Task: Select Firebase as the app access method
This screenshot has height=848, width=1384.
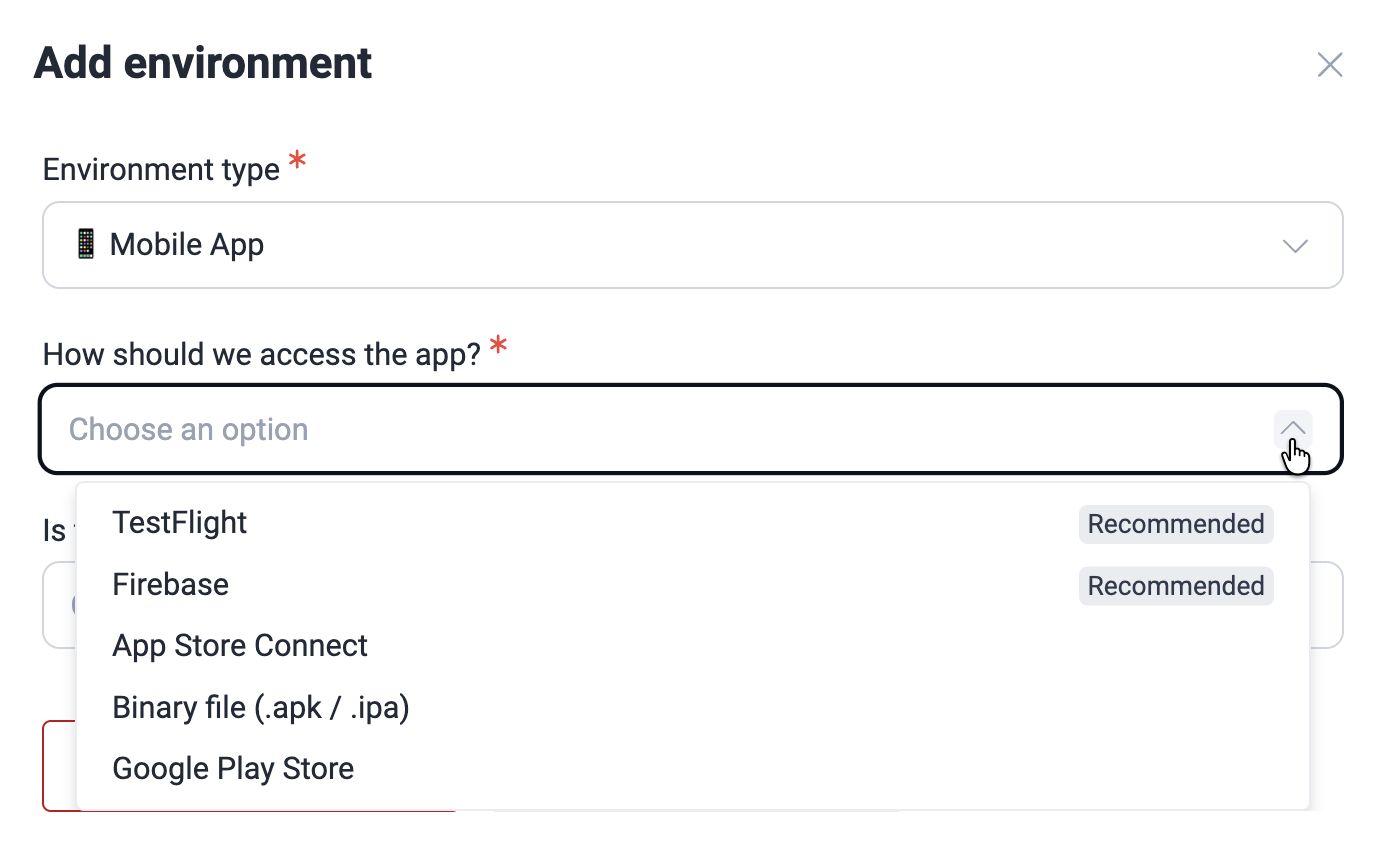Action: [170, 584]
